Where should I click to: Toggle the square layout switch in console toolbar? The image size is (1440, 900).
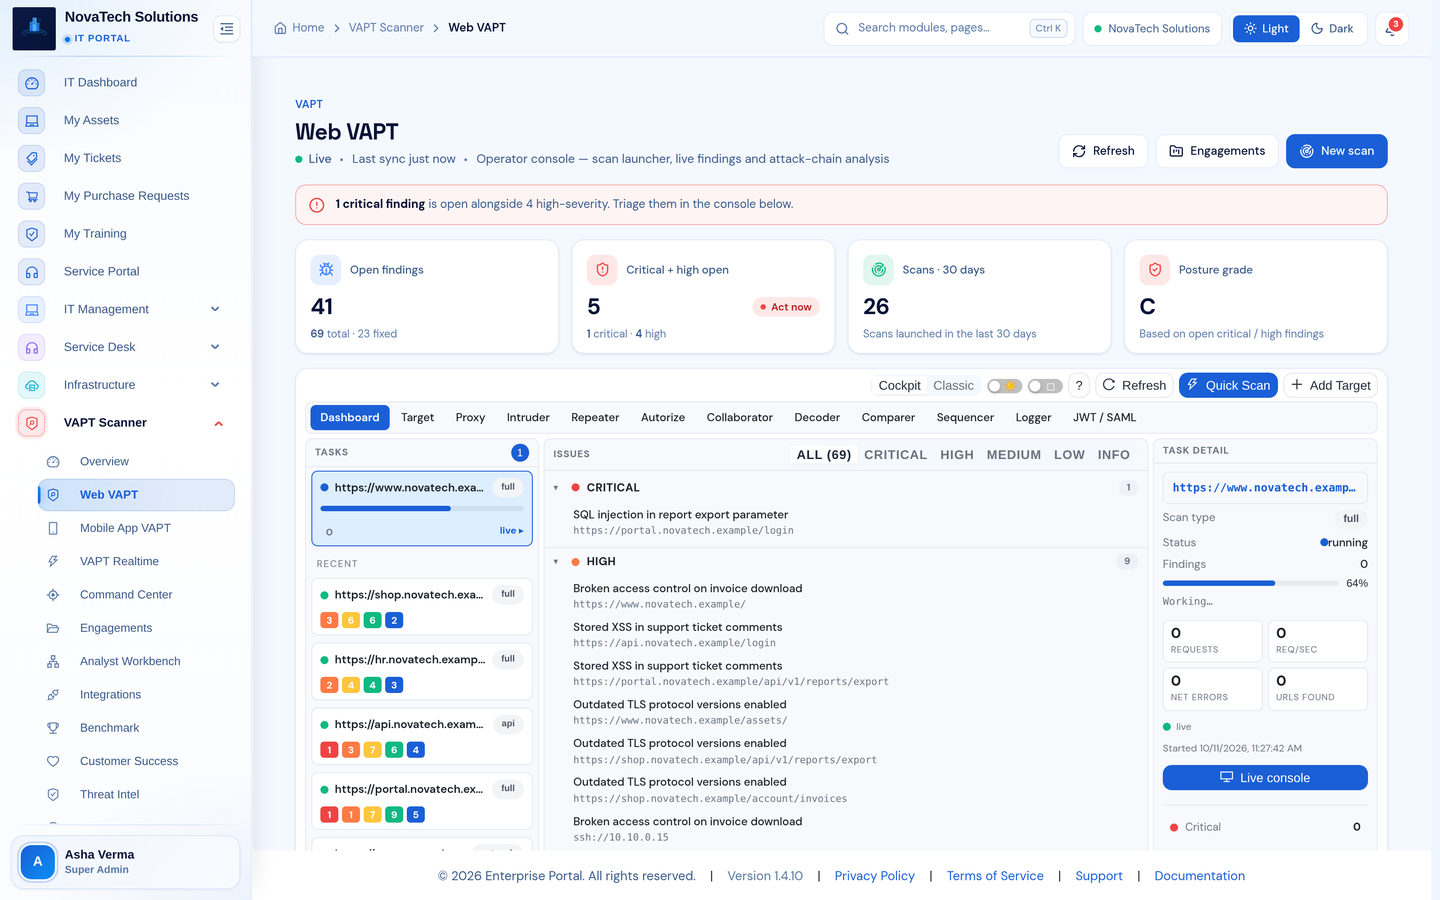1045,386
